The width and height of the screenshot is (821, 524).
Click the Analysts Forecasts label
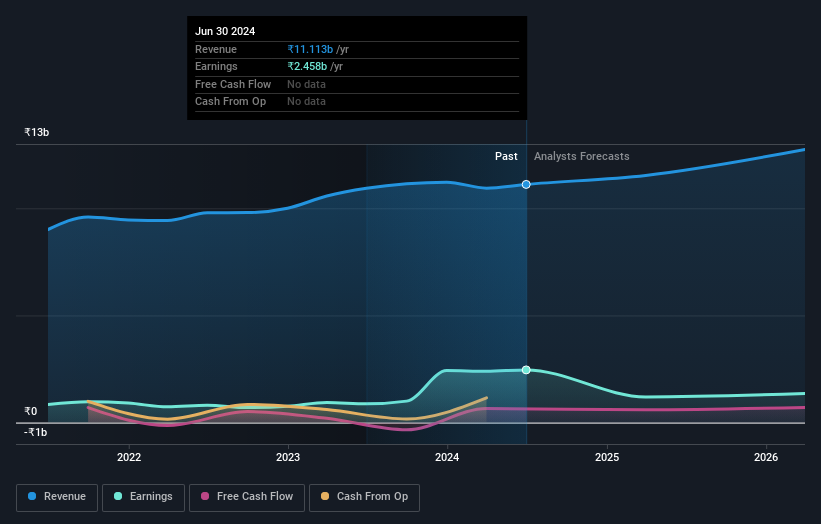point(581,156)
